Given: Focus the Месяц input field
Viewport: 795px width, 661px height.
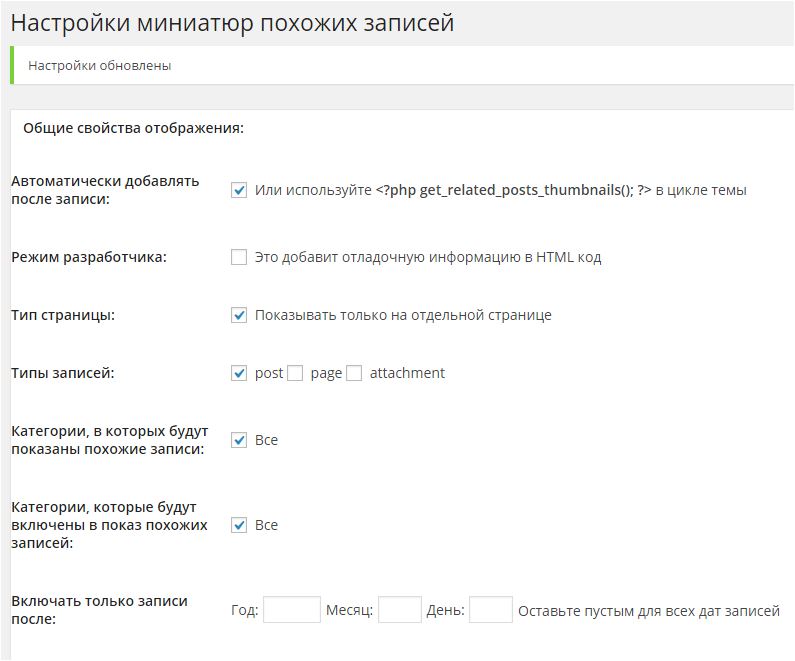Looking at the screenshot, I should [x=400, y=610].
